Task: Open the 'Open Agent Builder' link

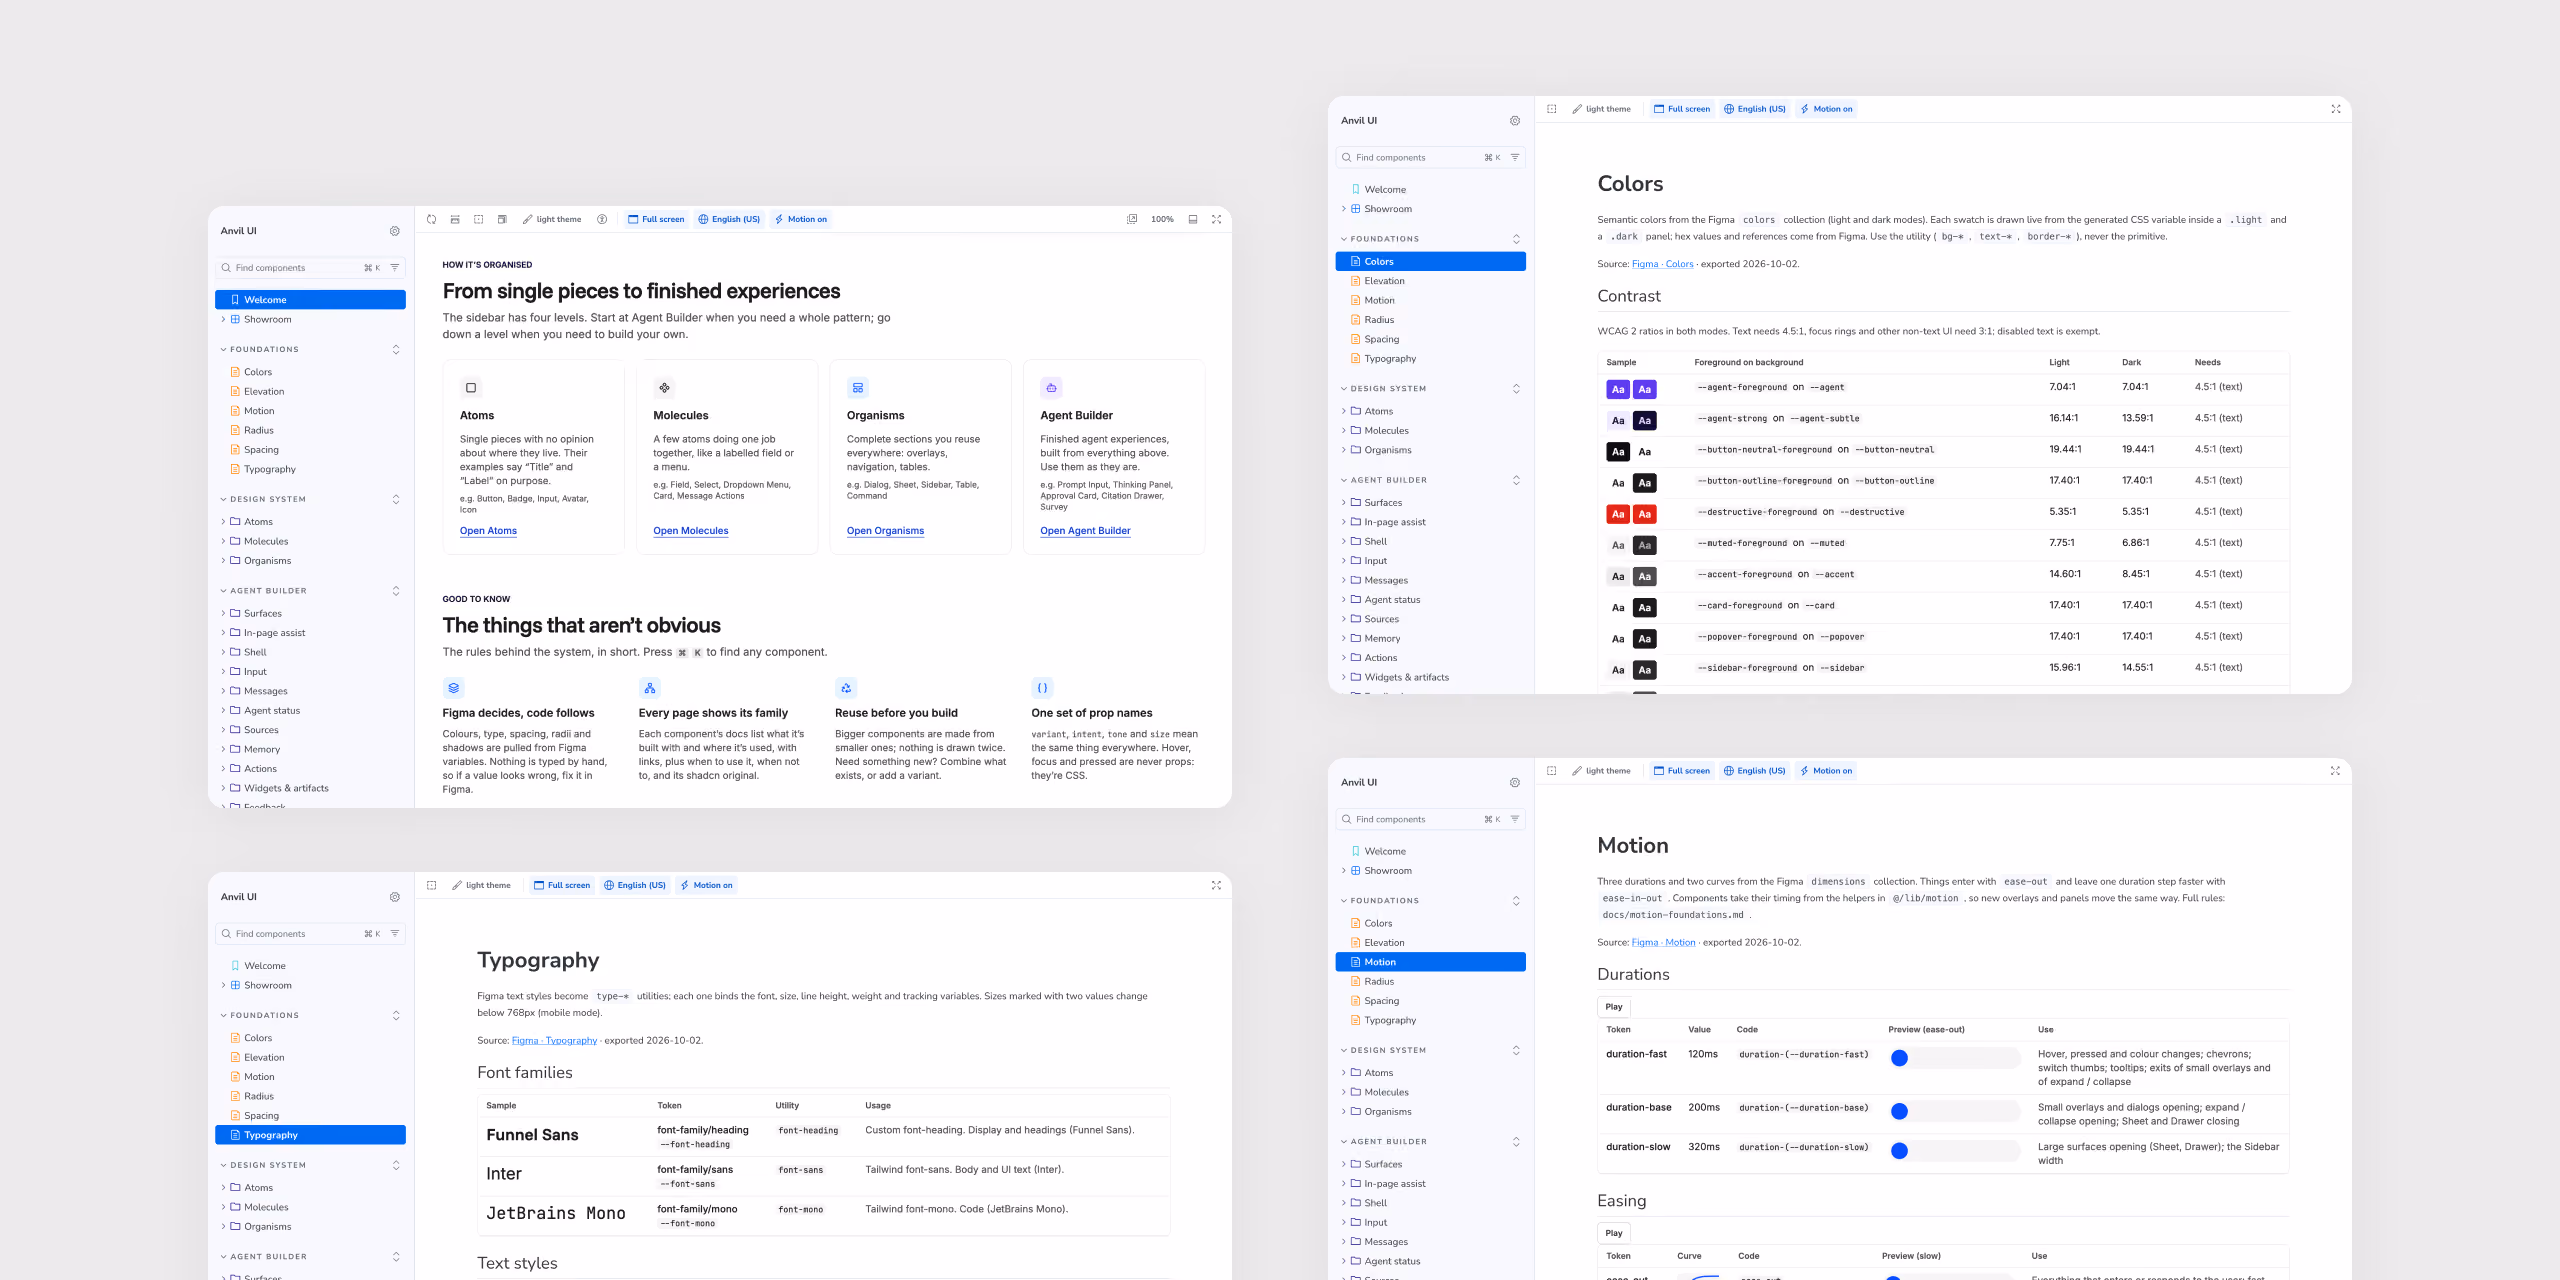Action: [1085, 531]
